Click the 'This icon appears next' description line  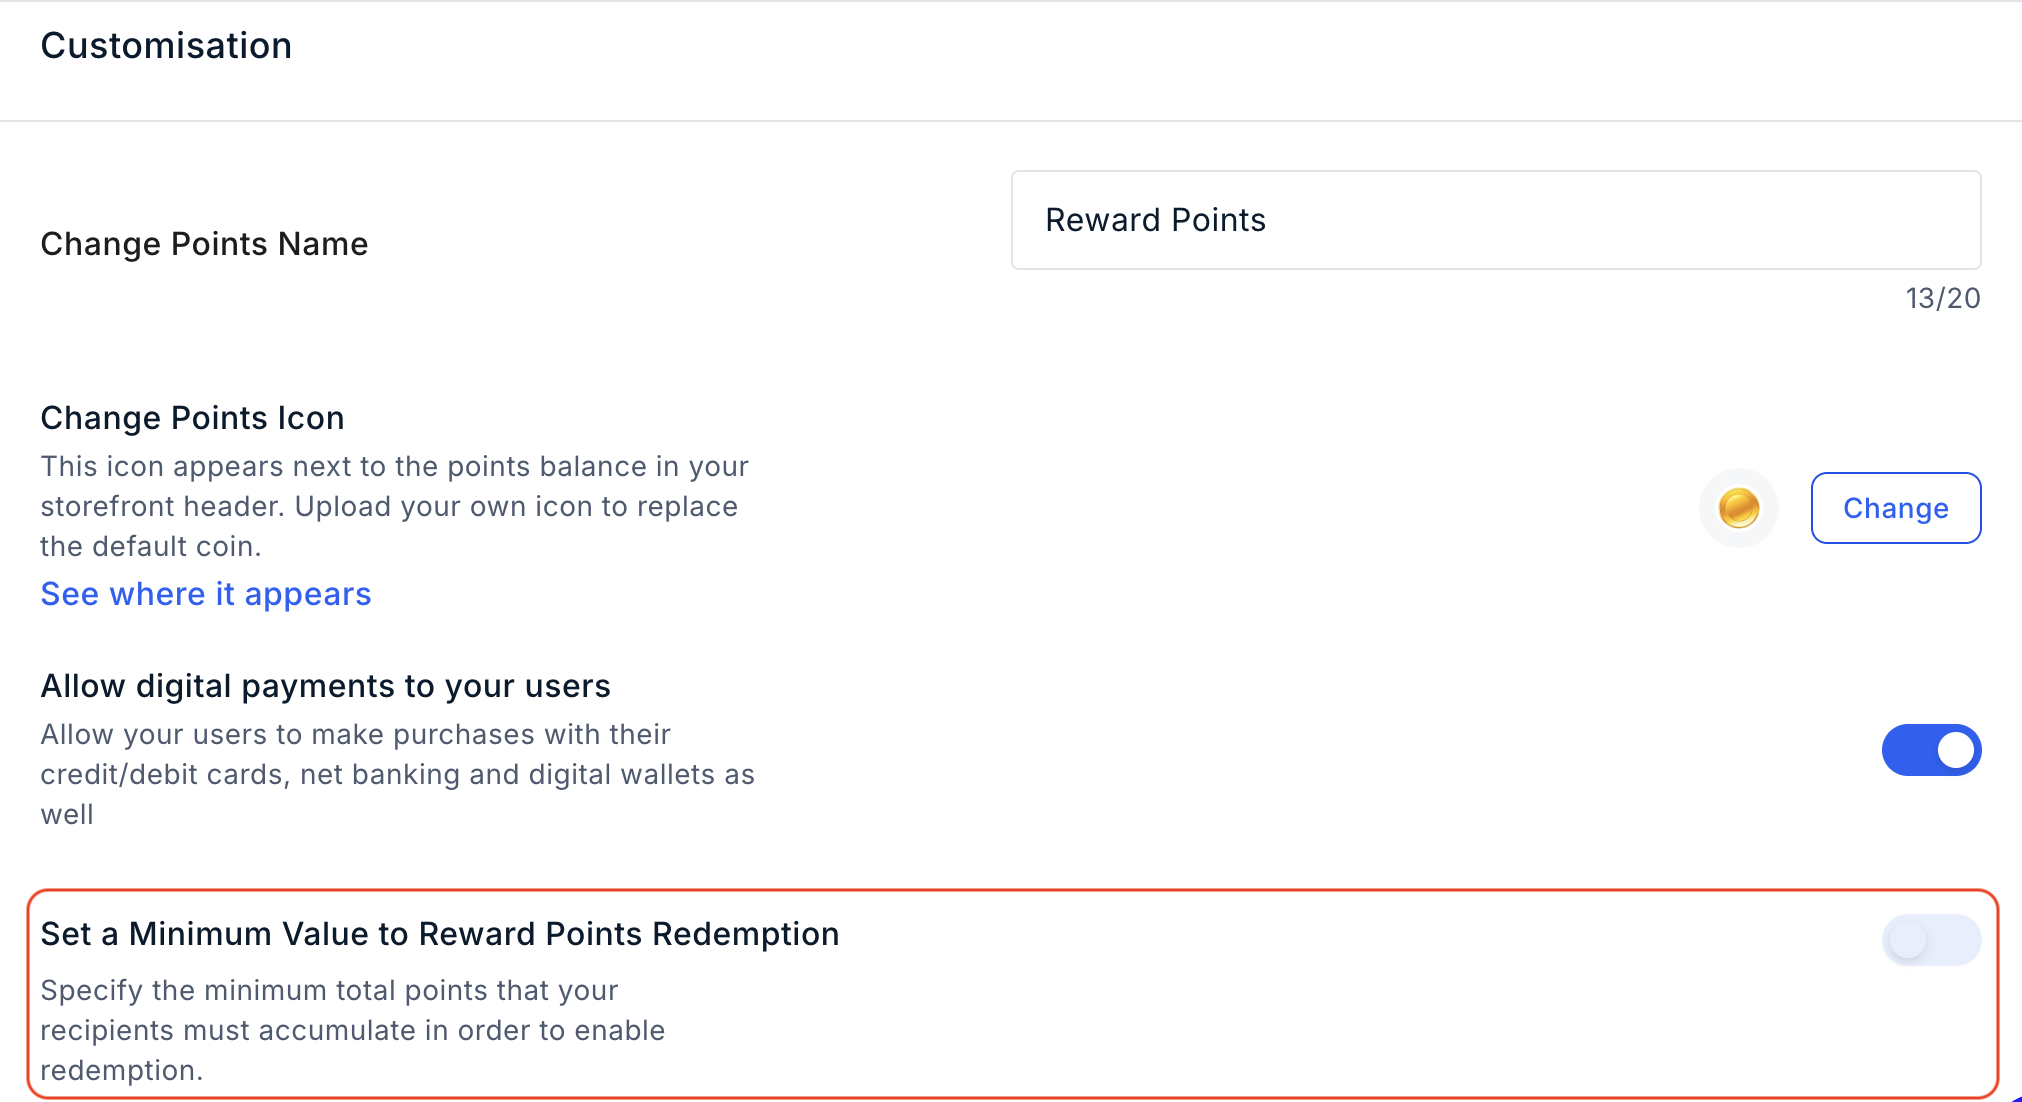point(395,467)
